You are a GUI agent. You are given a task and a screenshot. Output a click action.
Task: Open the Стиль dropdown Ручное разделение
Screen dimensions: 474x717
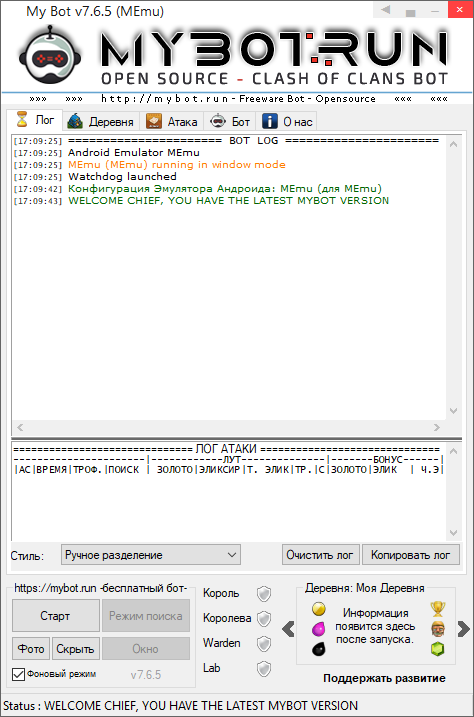point(150,555)
